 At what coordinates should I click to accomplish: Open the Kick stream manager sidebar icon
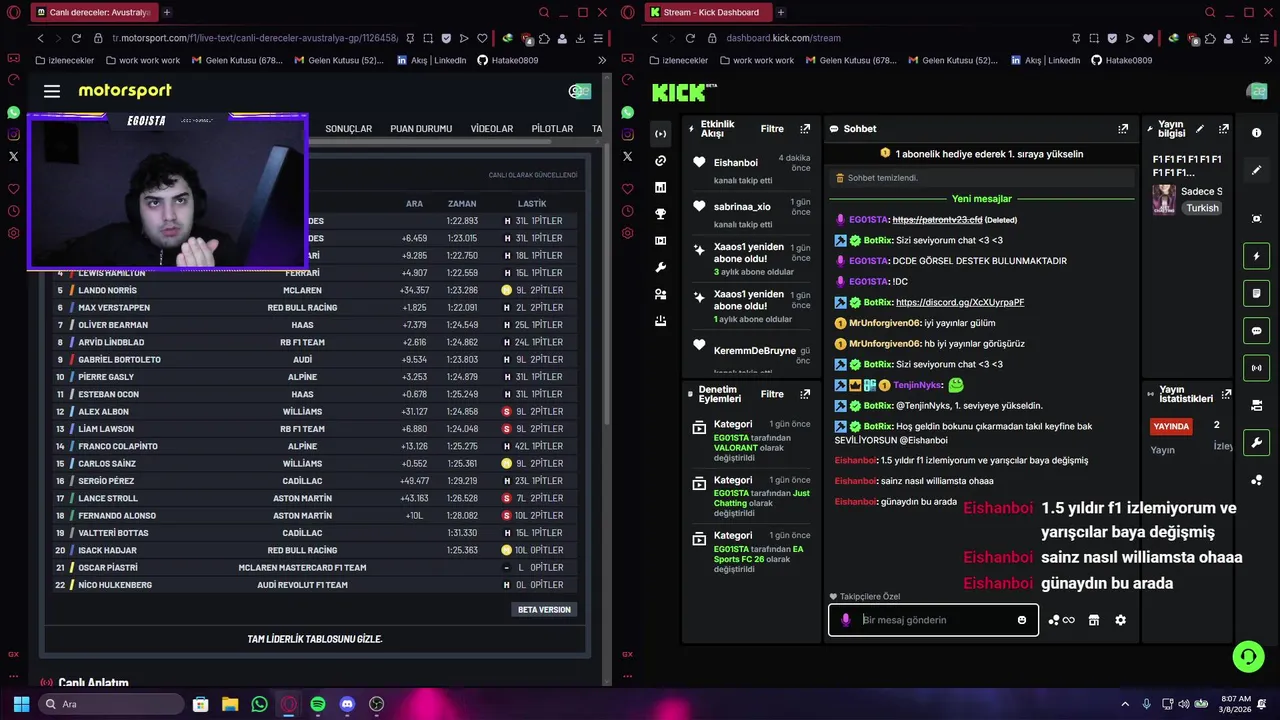coord(660,134)
